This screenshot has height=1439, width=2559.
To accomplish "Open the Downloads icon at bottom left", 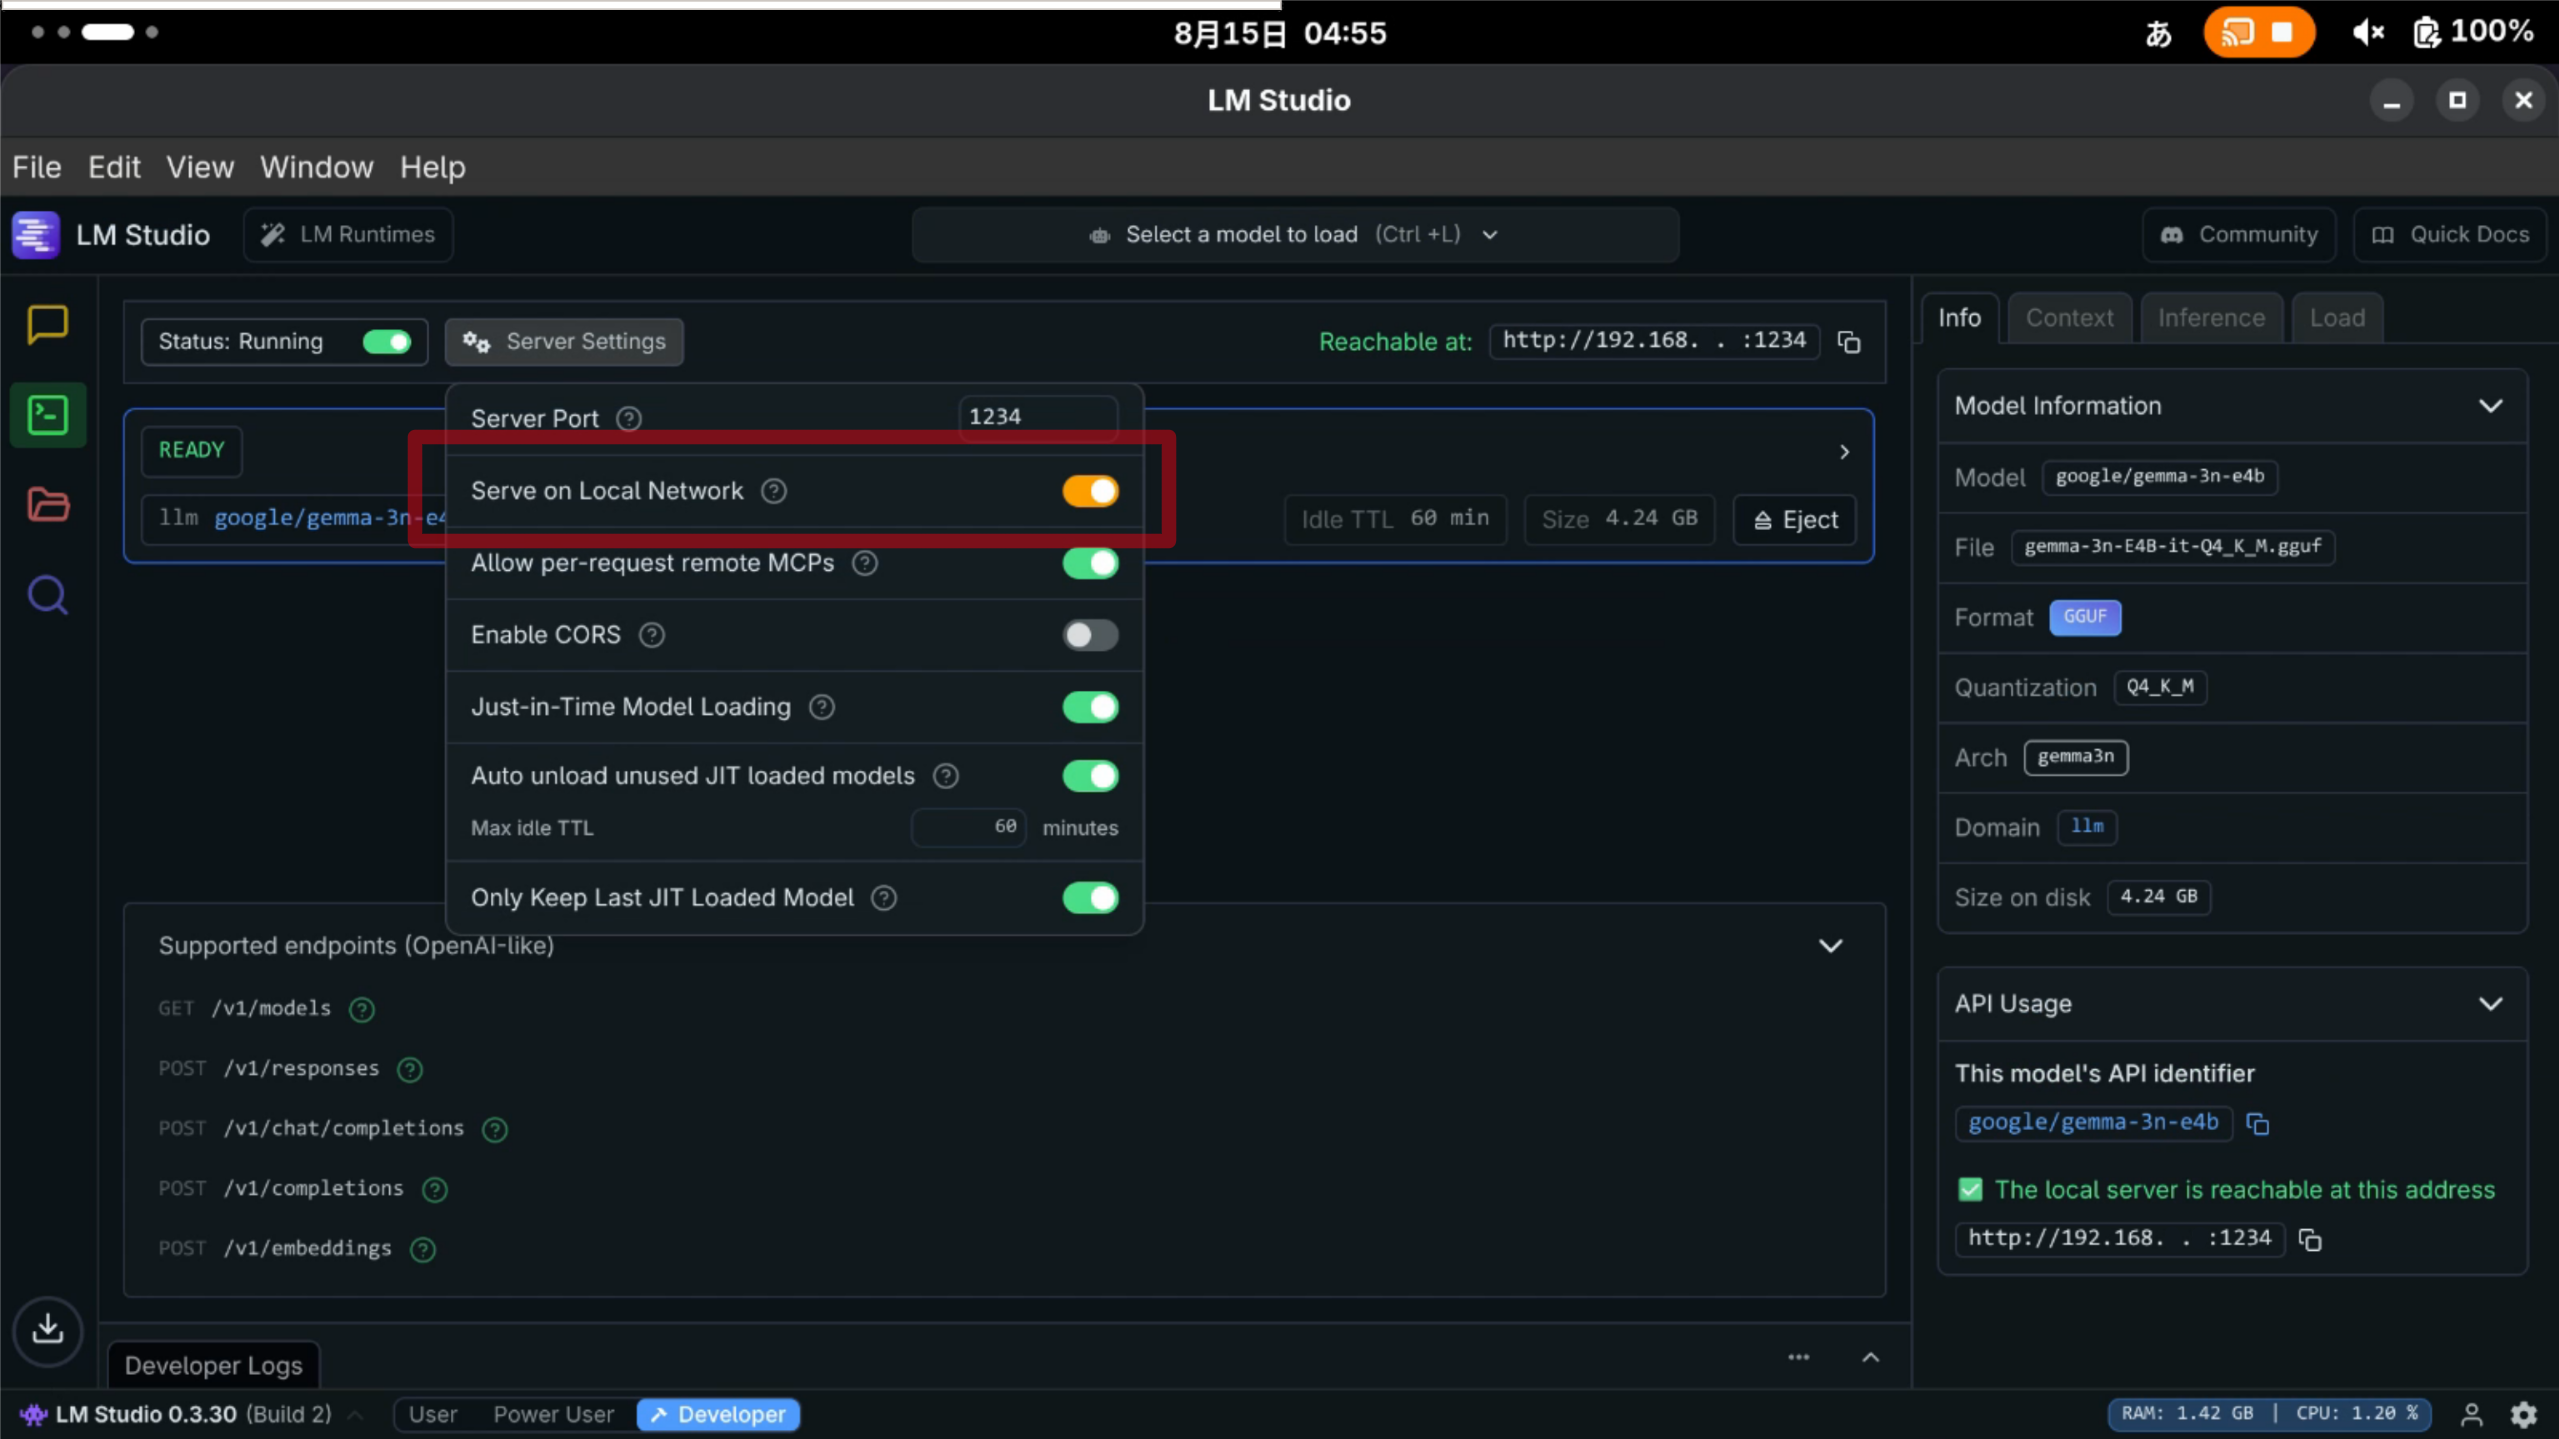I will (47, 1329).
